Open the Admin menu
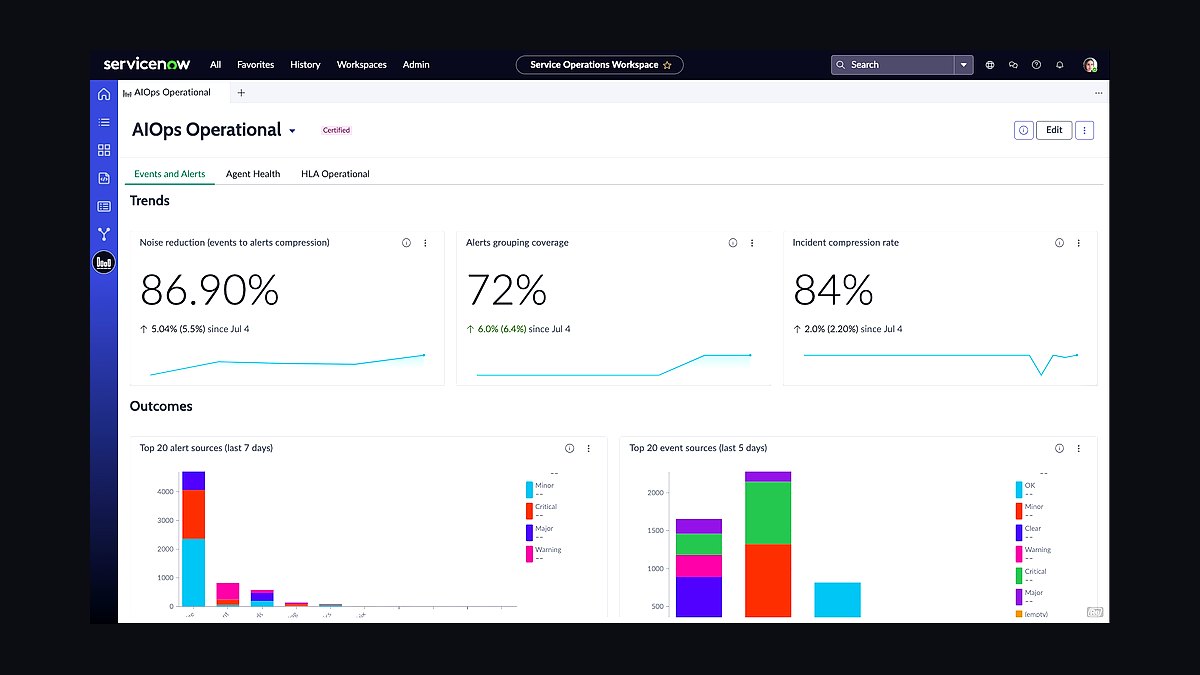 [x=416, y=65]
